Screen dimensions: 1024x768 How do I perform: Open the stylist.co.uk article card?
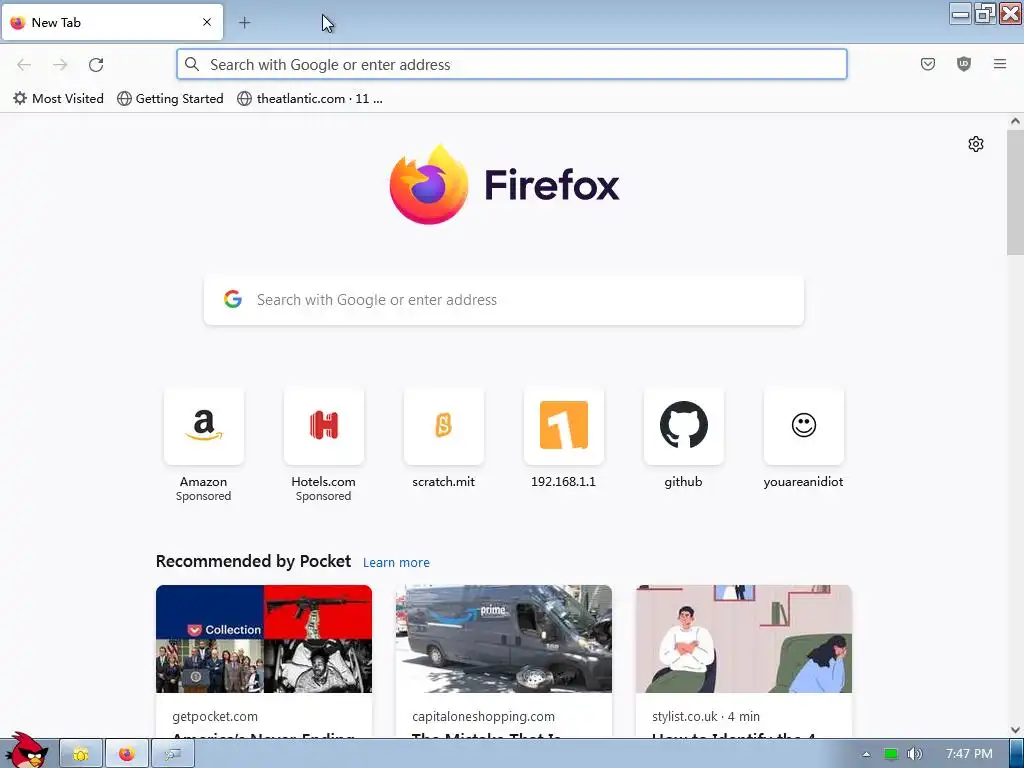click(744, 662)
